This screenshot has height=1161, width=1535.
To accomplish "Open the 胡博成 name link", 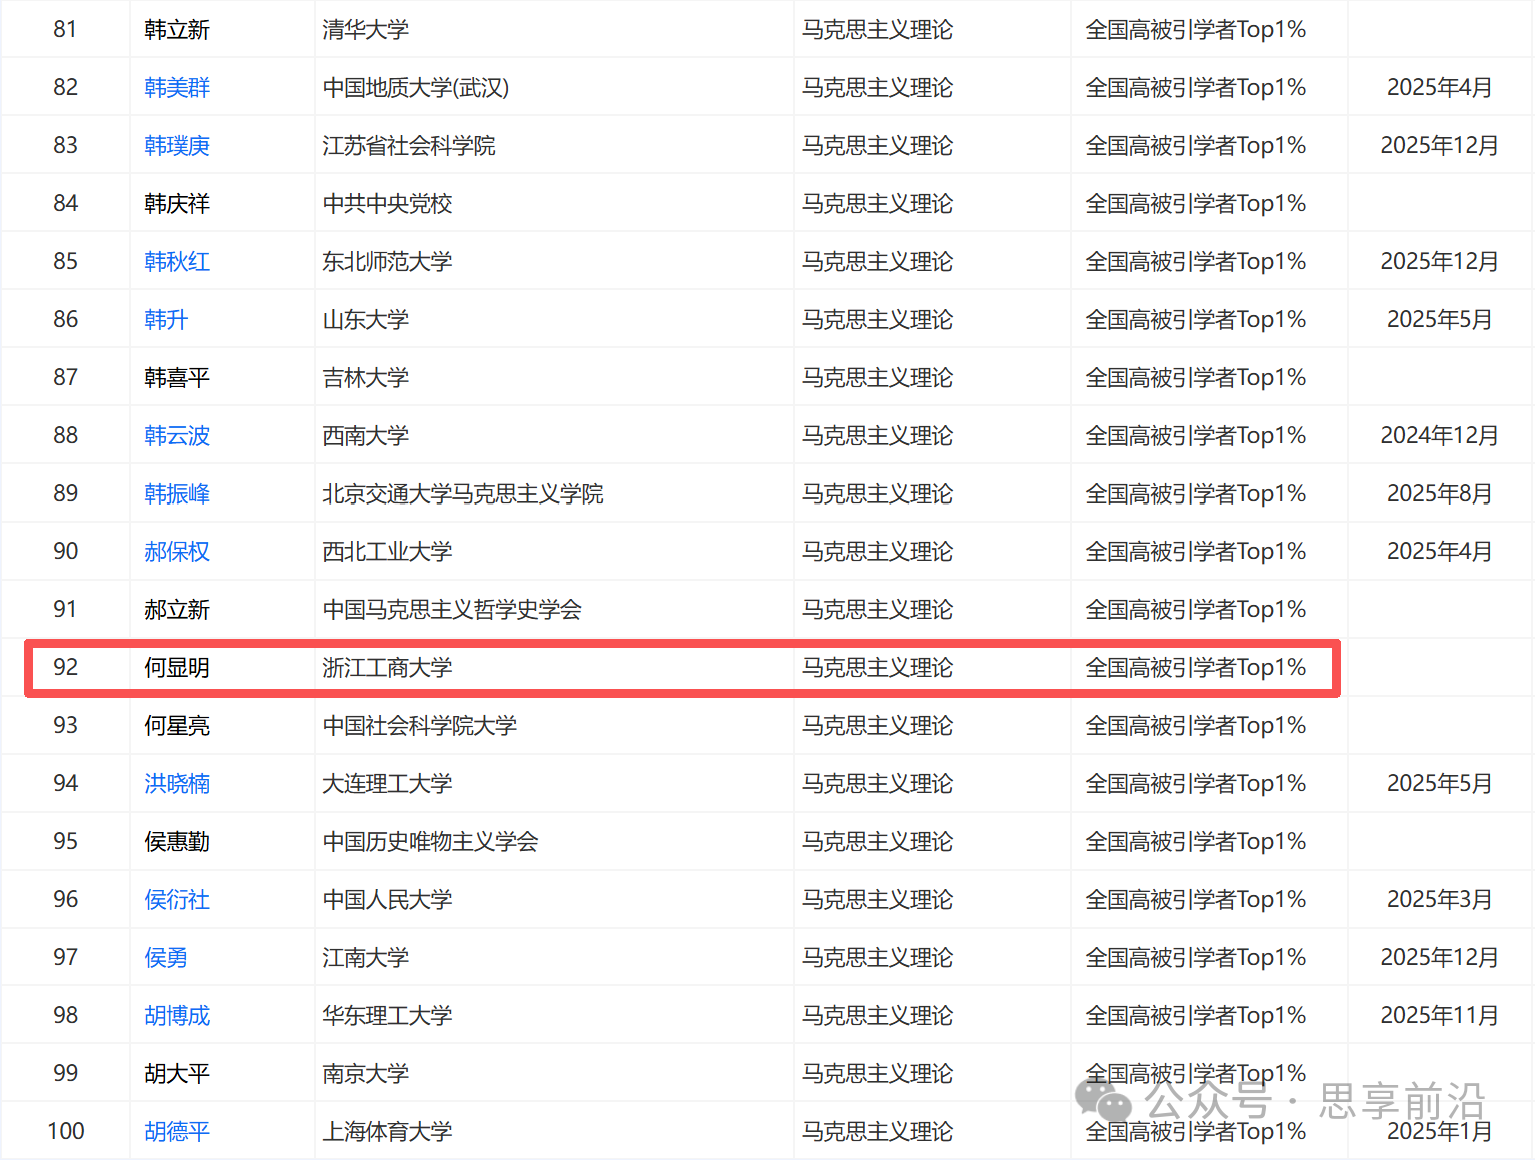I will (177, 1016).
